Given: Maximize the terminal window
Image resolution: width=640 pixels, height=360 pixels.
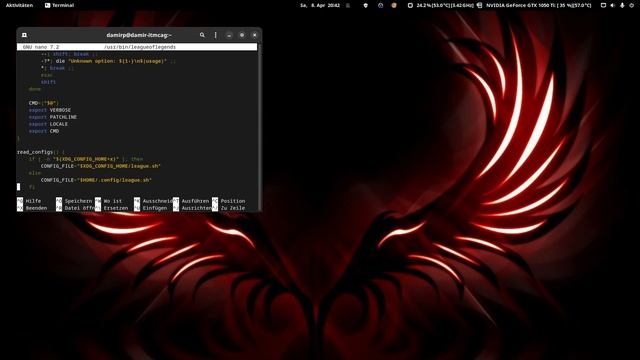Looking at the screenshot, I should [242, 35].
